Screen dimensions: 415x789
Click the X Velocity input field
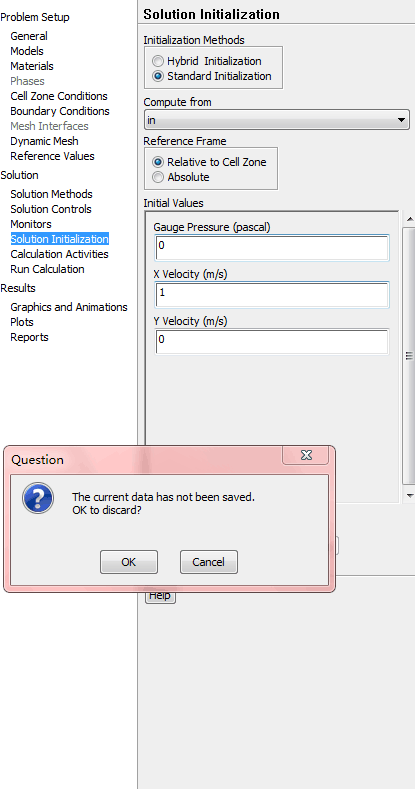click(272, 295)
